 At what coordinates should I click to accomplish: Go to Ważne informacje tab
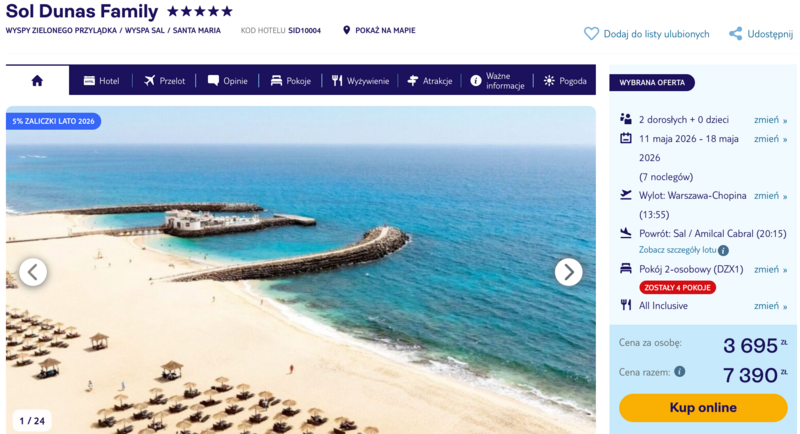click(x=497, y=81)
